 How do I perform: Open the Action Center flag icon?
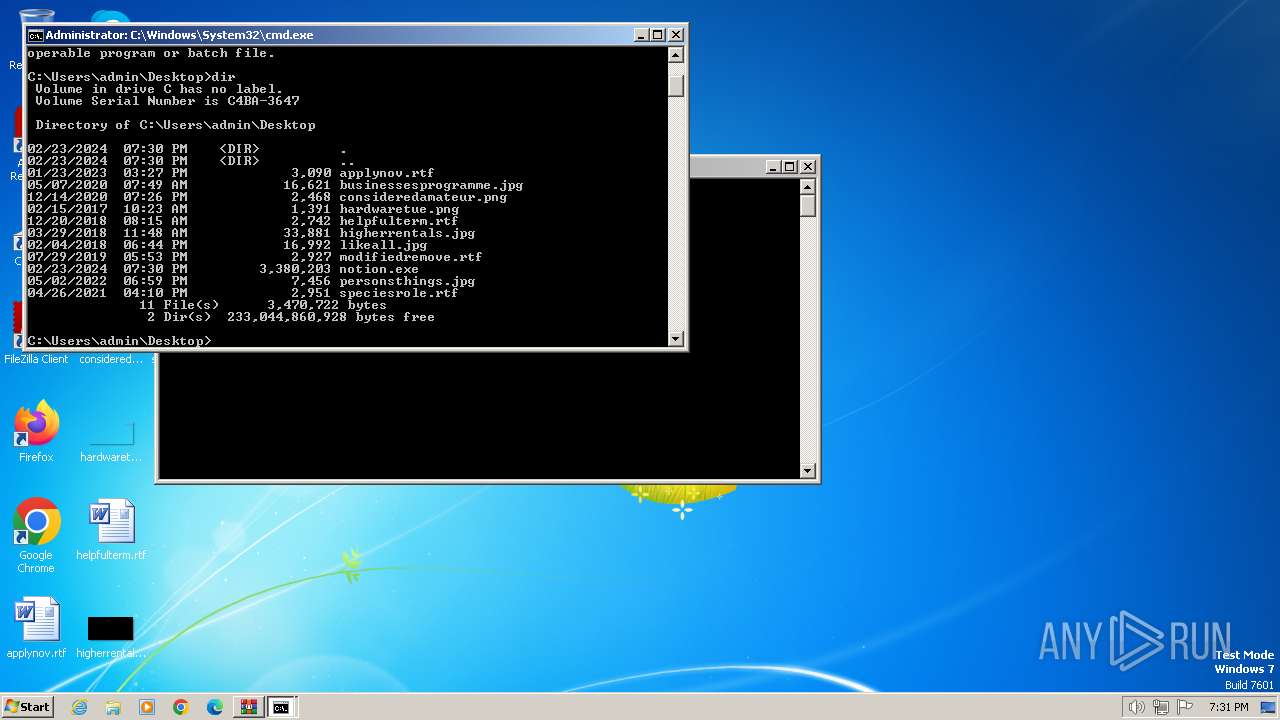[1185, 707]
